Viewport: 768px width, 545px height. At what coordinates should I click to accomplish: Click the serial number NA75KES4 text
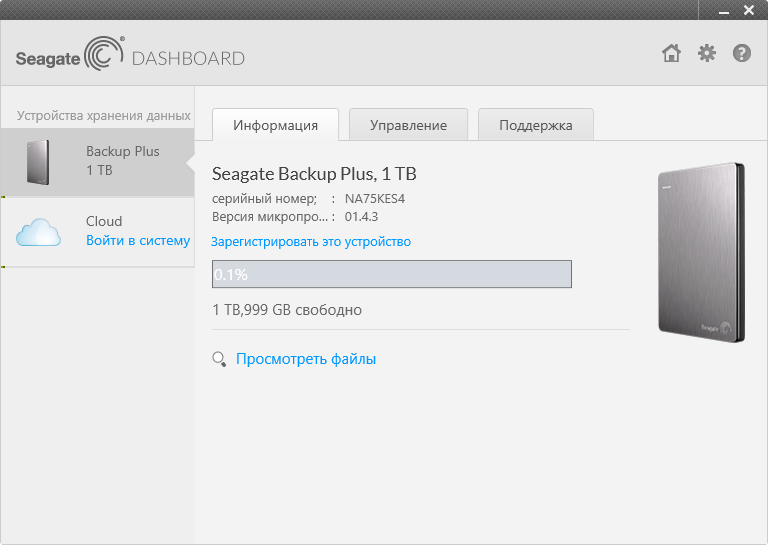(375, 198)
